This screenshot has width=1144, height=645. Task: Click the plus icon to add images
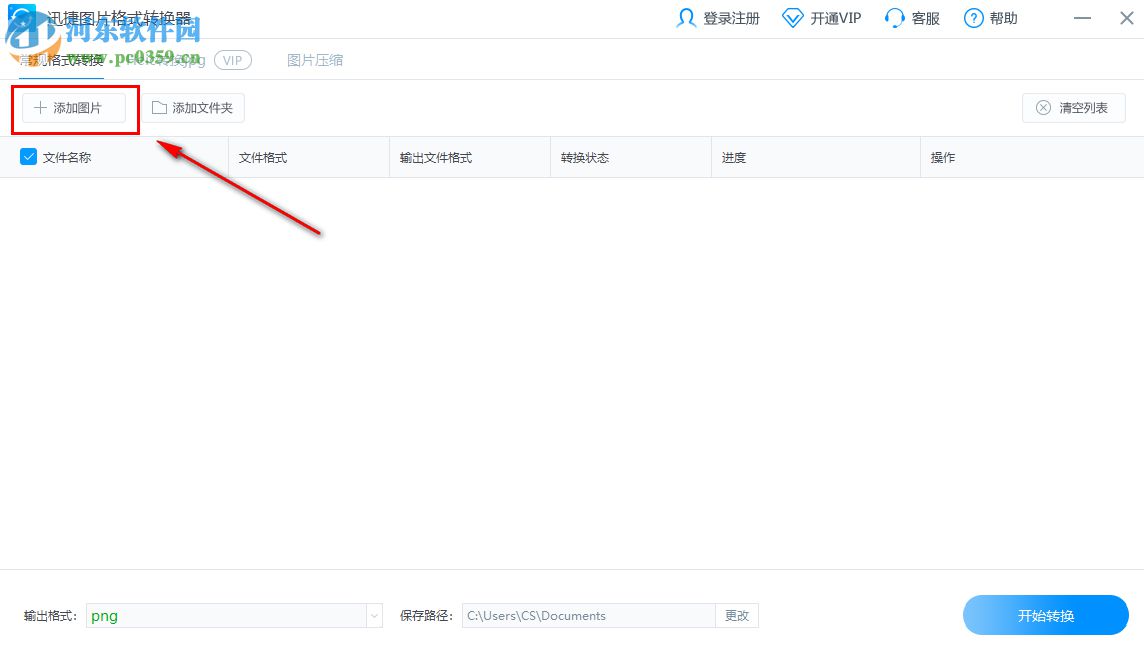(x=40, y=107)
